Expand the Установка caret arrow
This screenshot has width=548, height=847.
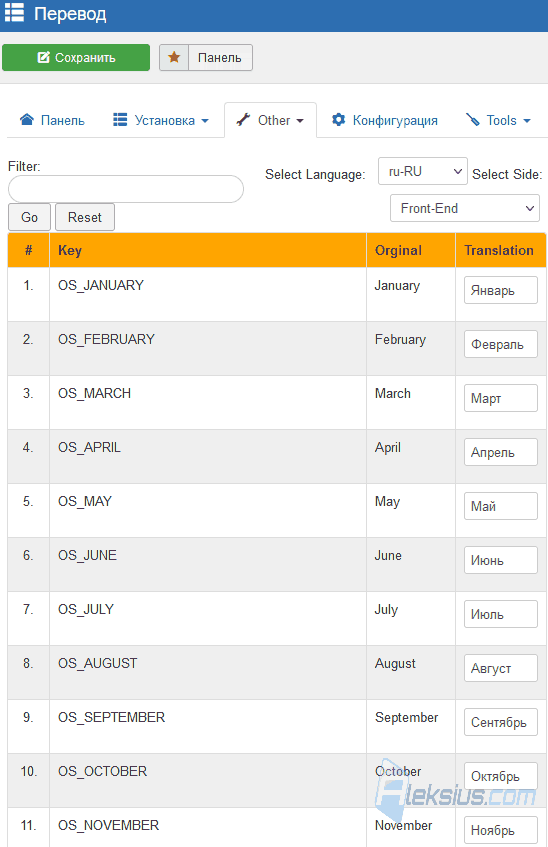pos(205,121)
